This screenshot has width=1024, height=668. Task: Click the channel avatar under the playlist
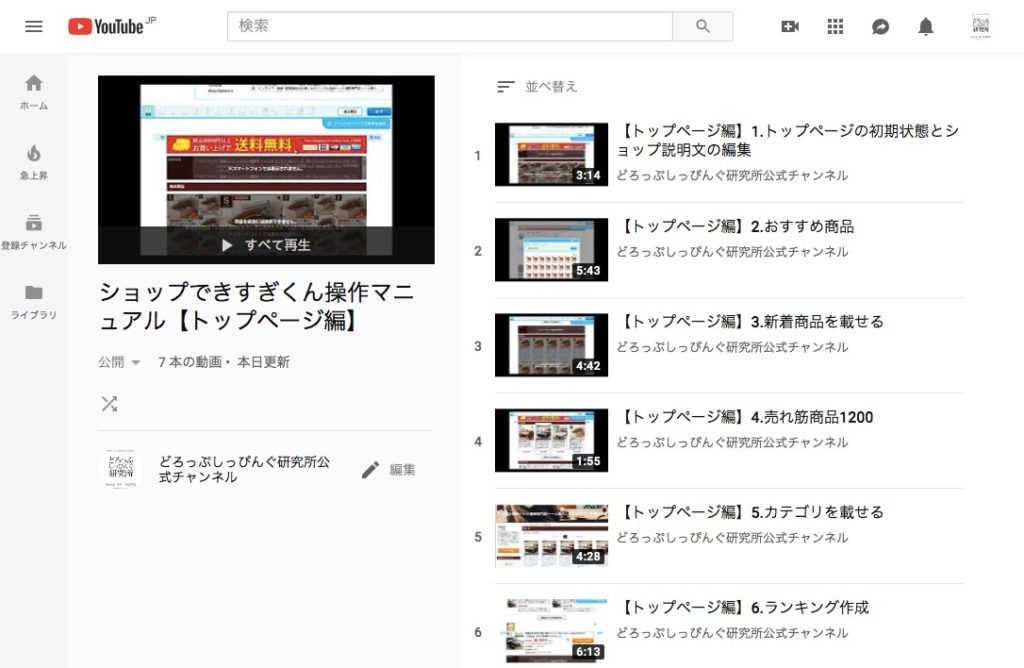click(x=121, y=469)
